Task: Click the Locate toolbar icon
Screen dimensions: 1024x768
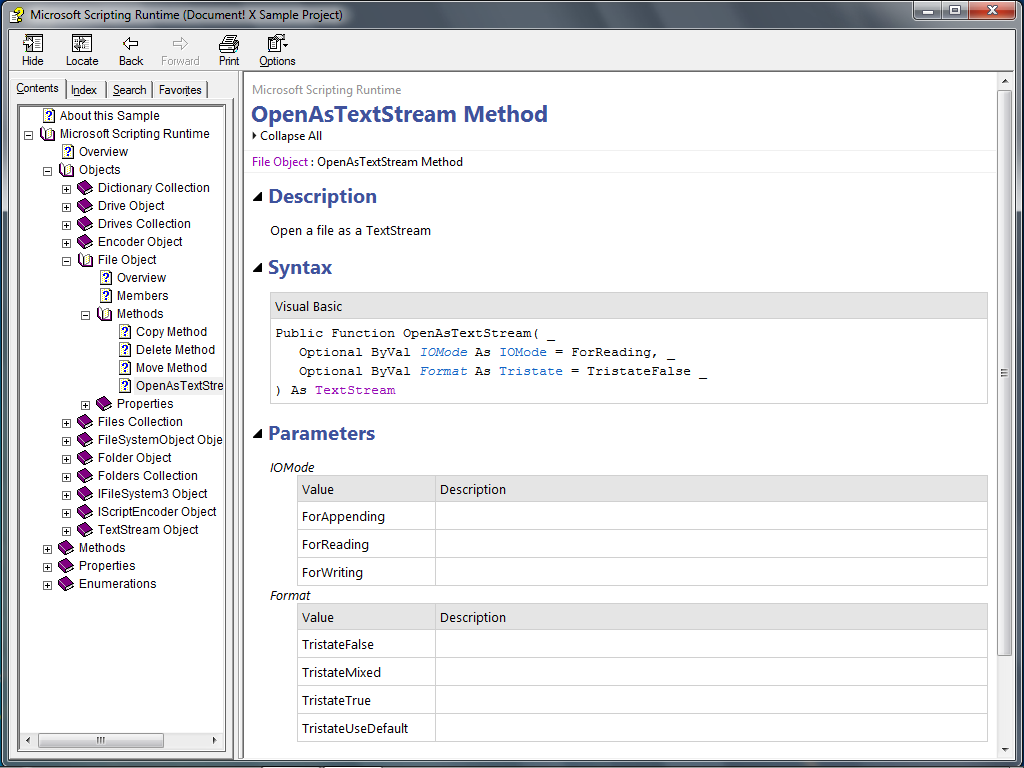Action: click(x=82, y=44)
